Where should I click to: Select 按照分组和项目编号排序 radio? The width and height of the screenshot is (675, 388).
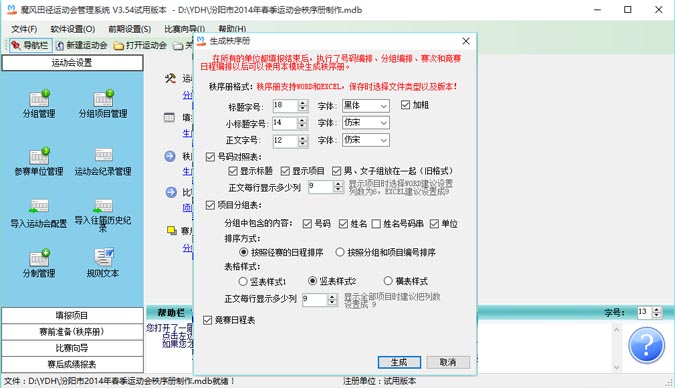pyautogui.click(x=386, y=252)
